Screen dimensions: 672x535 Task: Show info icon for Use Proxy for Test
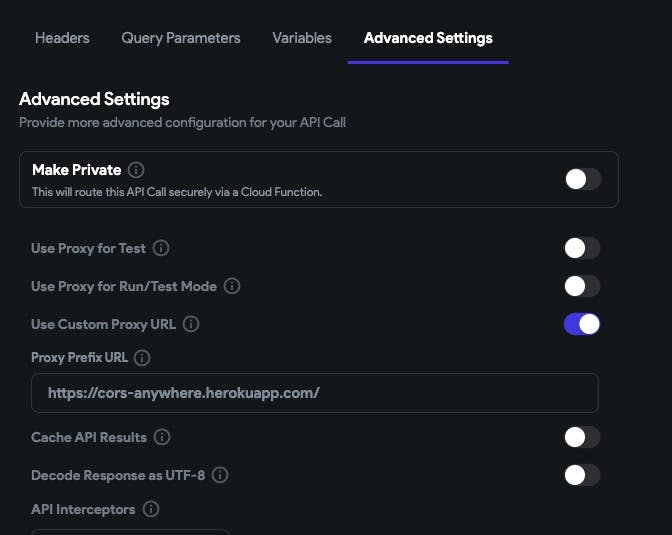click(161, 248)
